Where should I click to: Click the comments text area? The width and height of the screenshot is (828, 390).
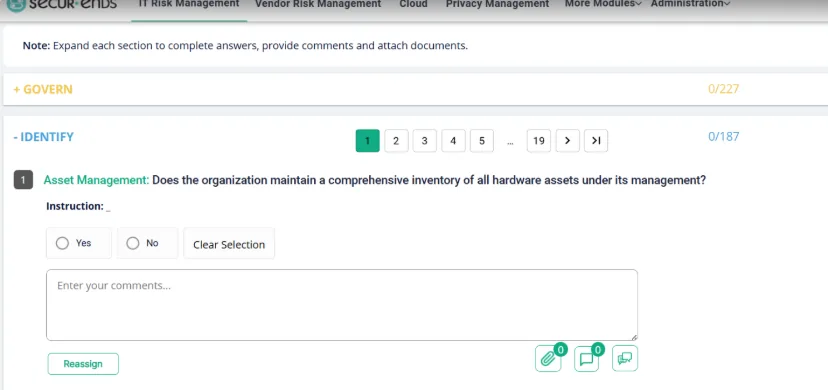(x=342, y=305)
